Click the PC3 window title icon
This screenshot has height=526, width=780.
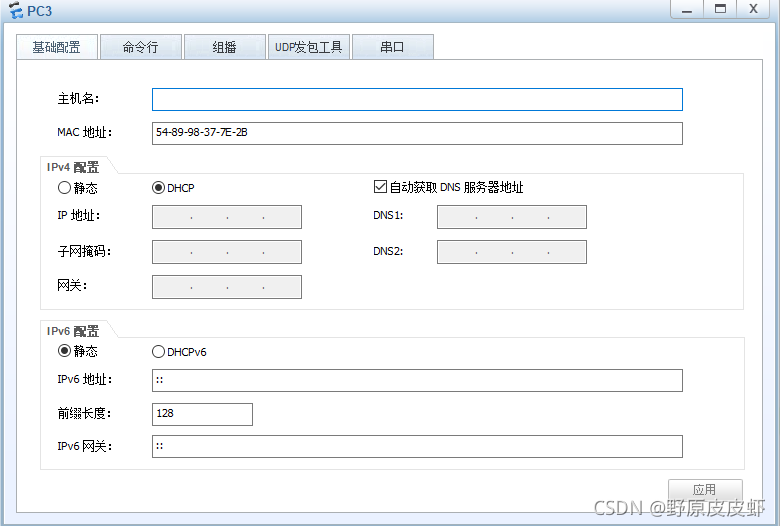16,10
